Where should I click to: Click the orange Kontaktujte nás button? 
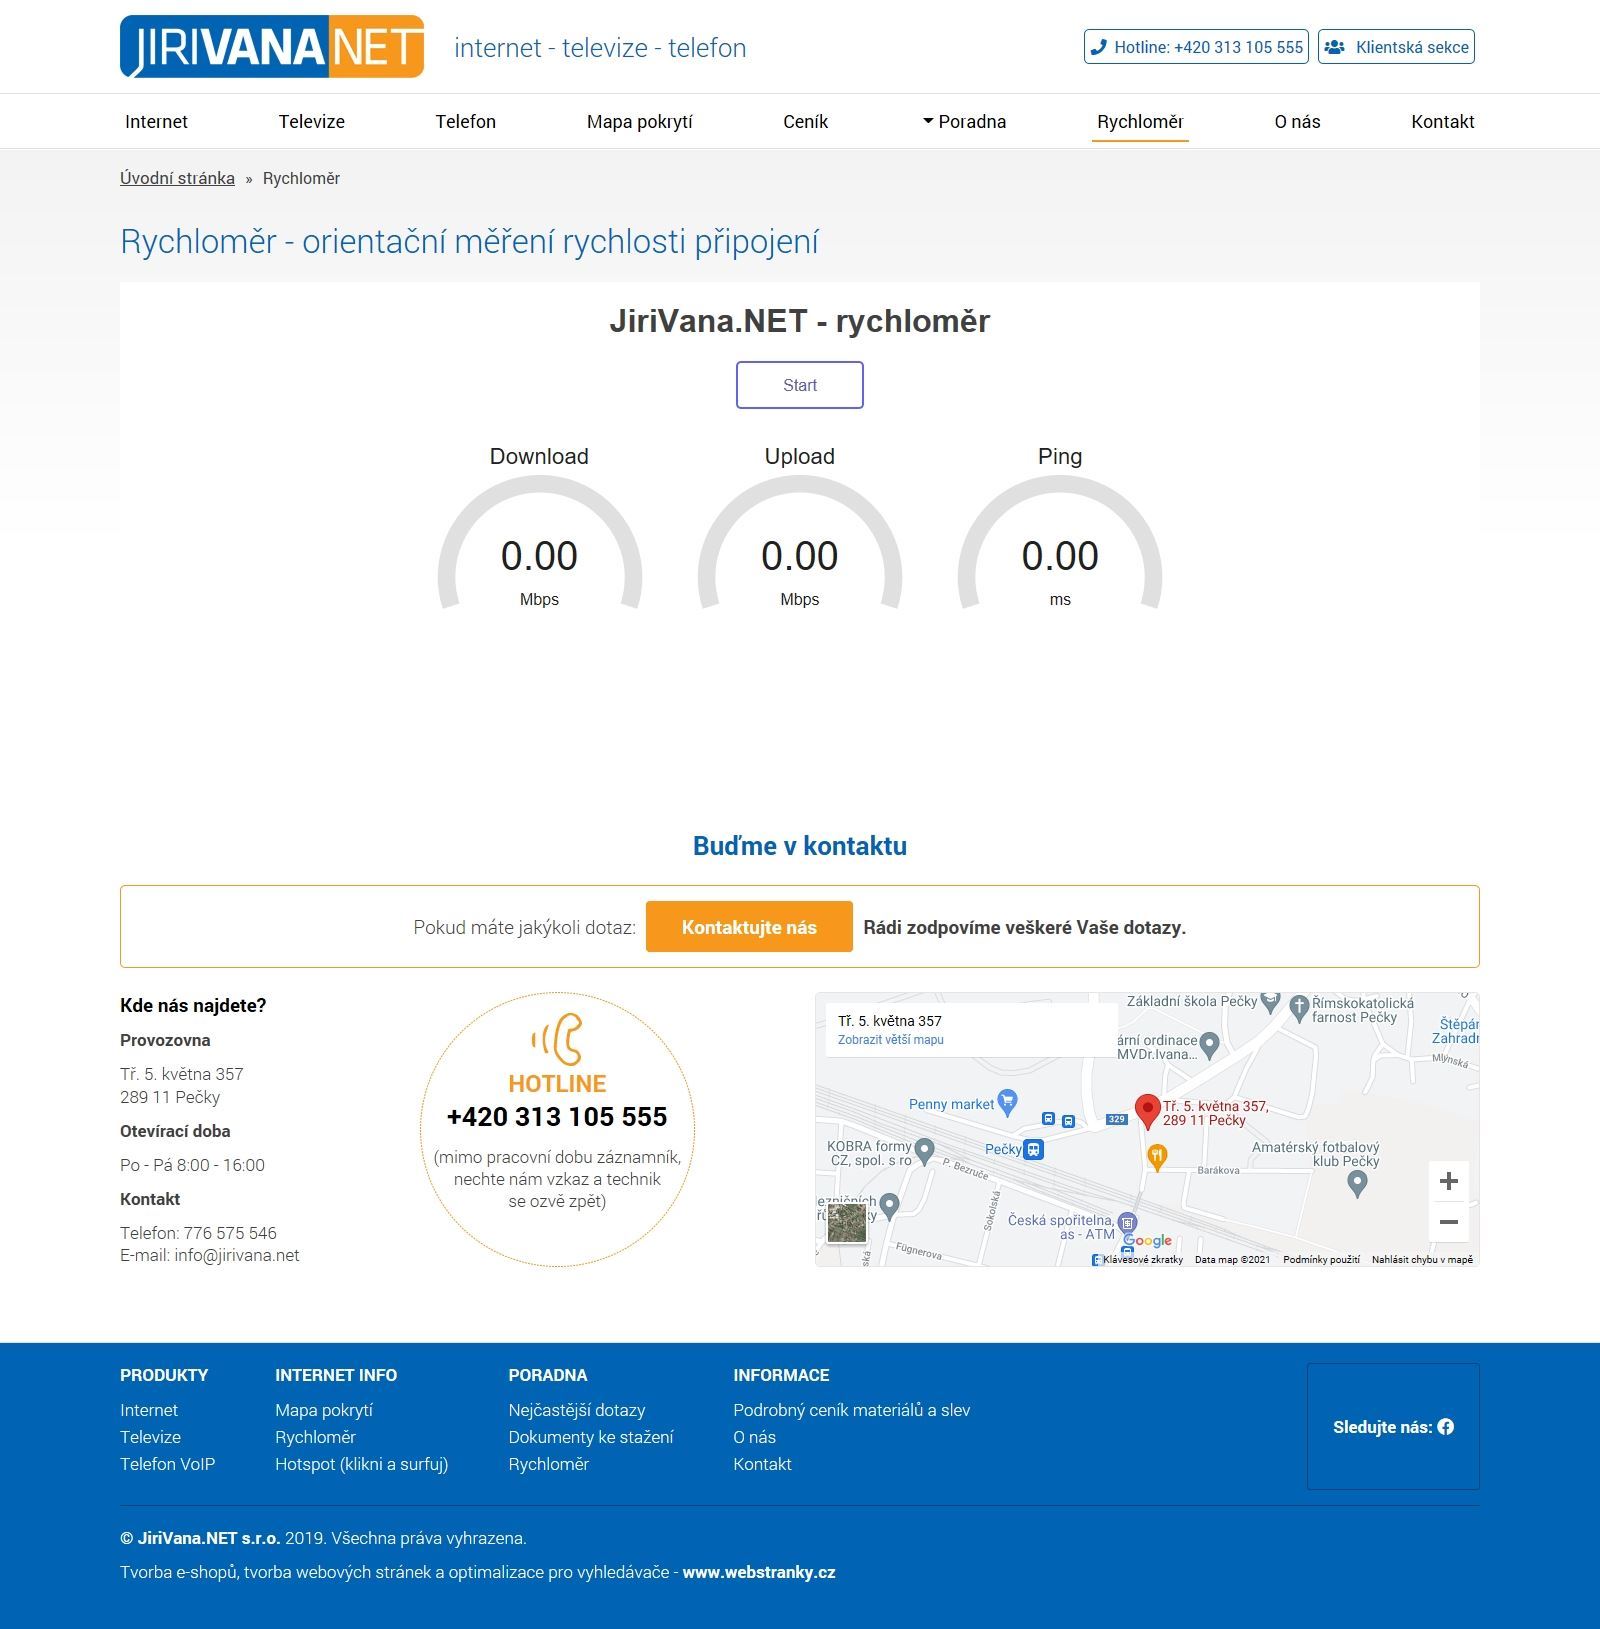pyautogui.click(x=749, y=927)
